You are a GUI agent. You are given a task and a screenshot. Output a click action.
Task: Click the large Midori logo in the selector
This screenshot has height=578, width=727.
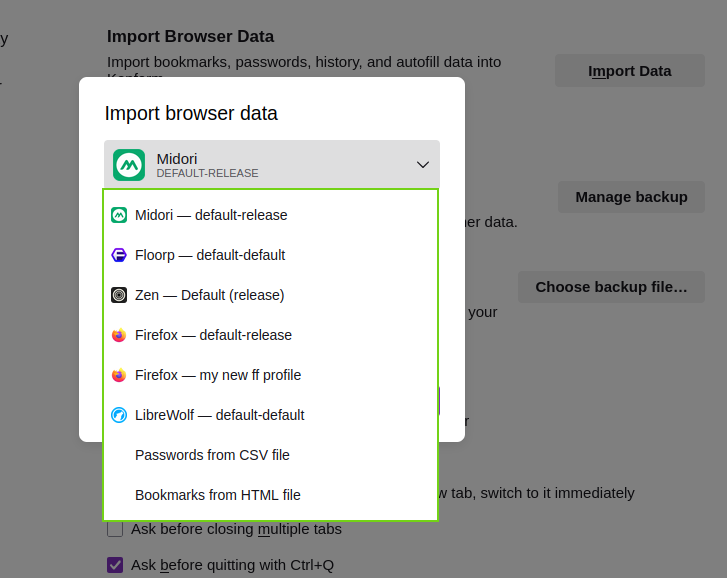tap(129, 165)
